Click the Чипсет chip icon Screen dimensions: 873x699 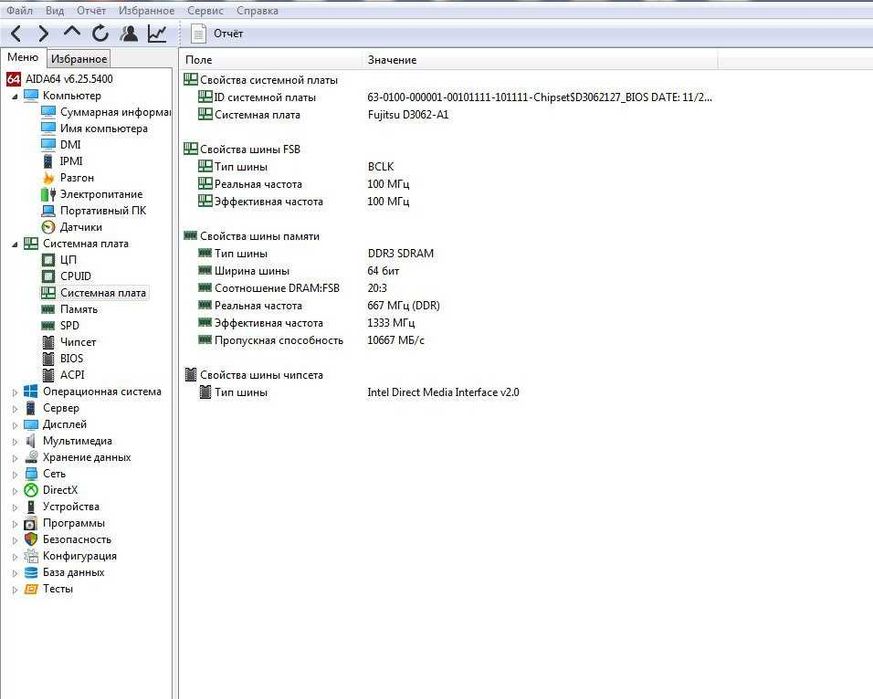(x=48, y=342)
